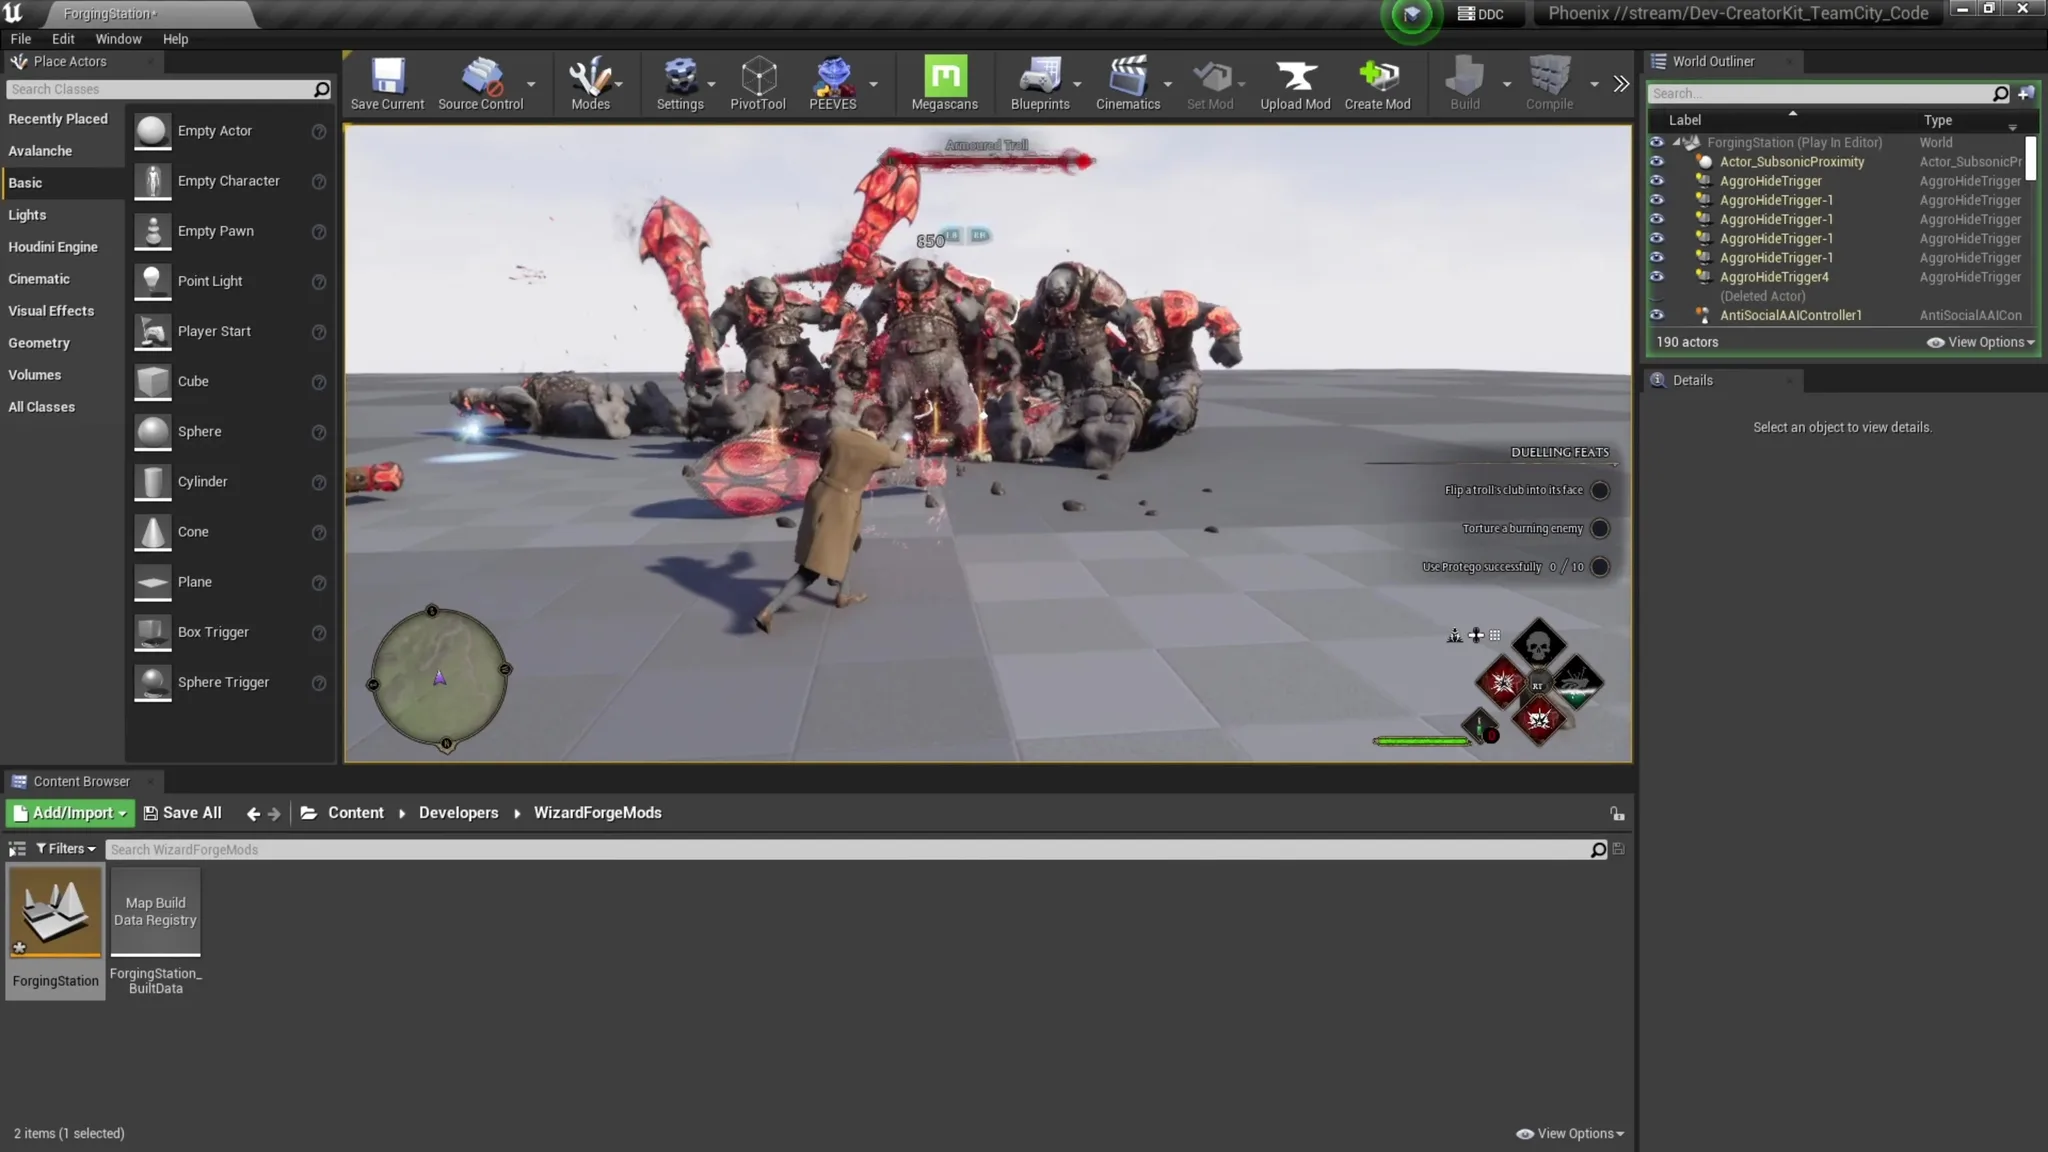
Task: Toggle visibility of AntiSocialAAIController1
Action: pos(1657,315)
